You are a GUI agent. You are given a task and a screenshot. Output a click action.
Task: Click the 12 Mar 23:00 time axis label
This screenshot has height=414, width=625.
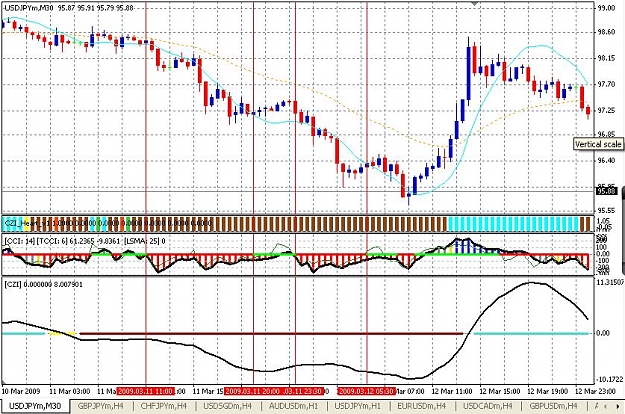tap(595, 391)
